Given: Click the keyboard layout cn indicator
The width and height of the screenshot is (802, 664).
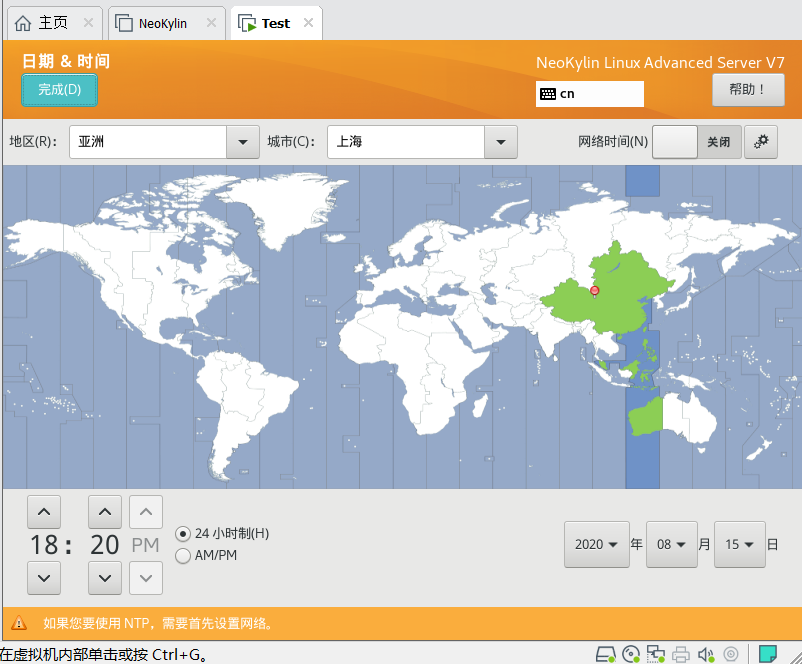Looking at the screenshot, I should (589, 94).
